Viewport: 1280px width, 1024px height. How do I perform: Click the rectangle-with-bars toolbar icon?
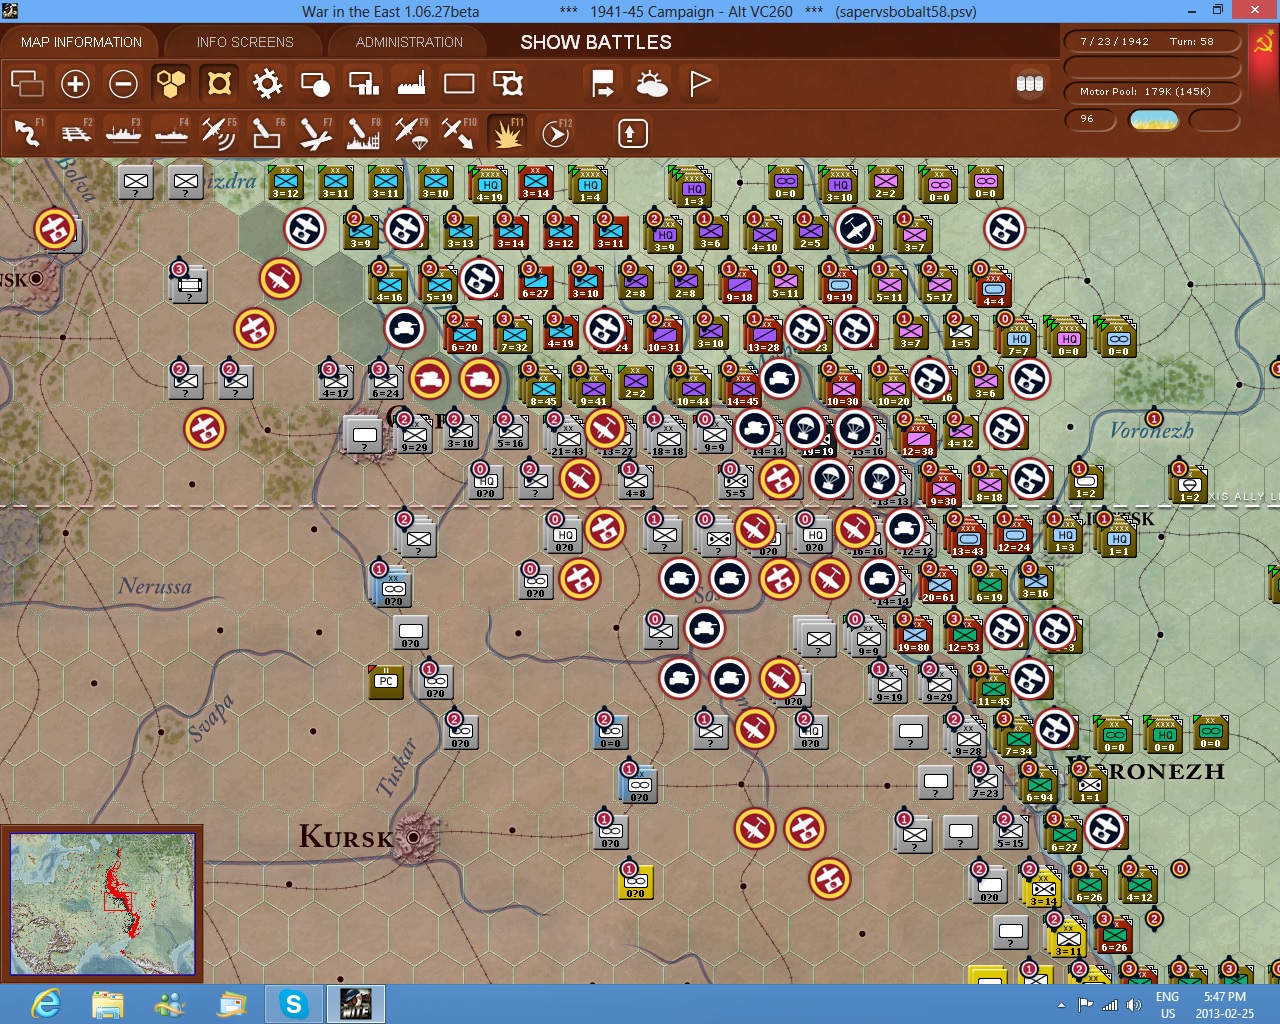[x=363, y=83]
